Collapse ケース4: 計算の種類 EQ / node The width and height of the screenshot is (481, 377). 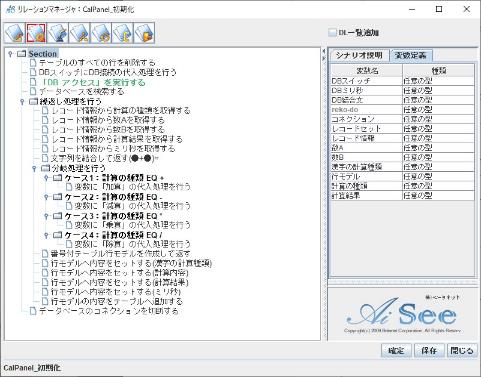[x=46, y=235]
